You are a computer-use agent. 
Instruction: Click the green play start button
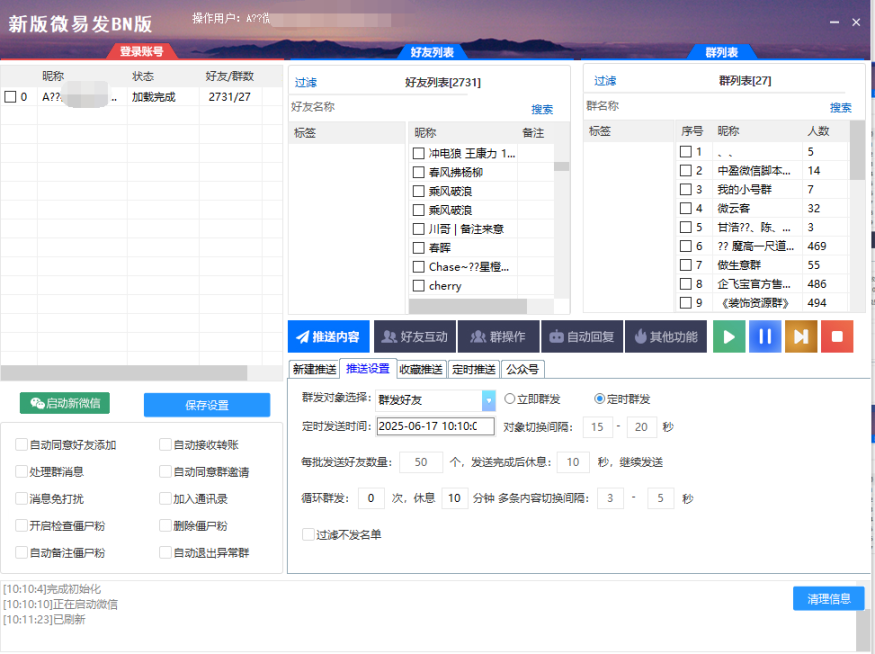[728, 337]
